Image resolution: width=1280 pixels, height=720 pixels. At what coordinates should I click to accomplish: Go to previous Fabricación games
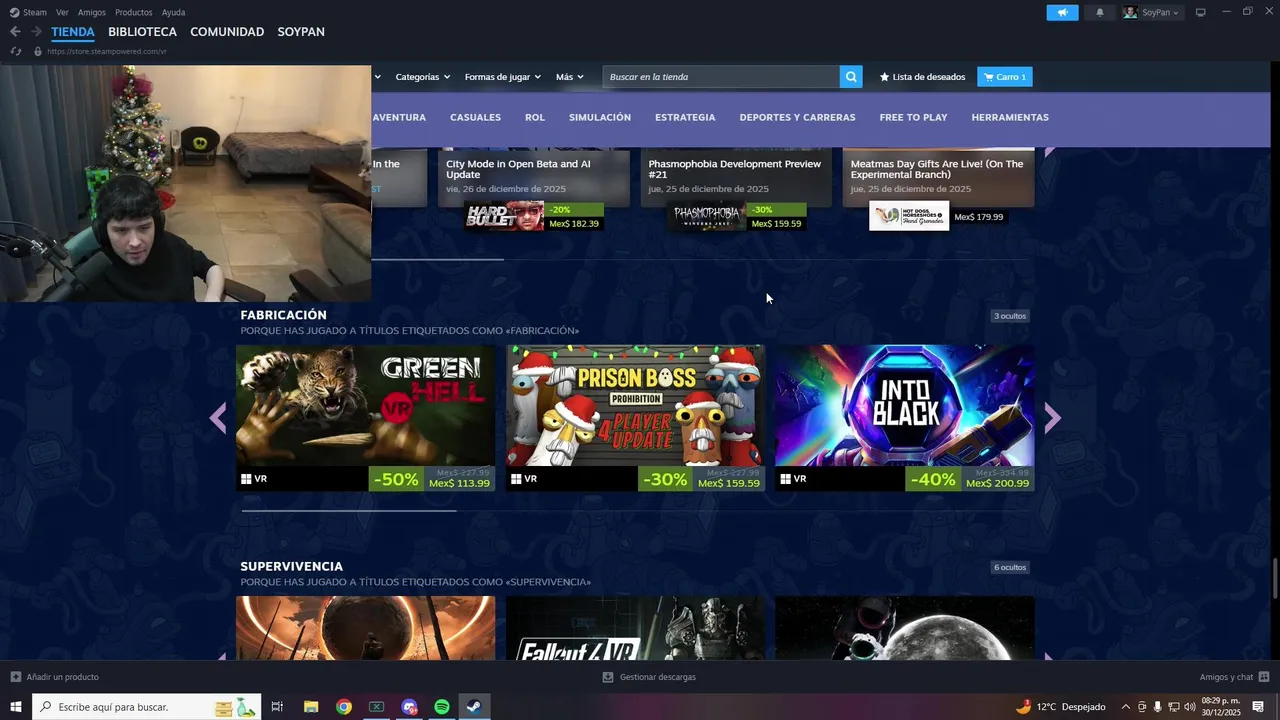pyautogui.click(x=218, y=418)
